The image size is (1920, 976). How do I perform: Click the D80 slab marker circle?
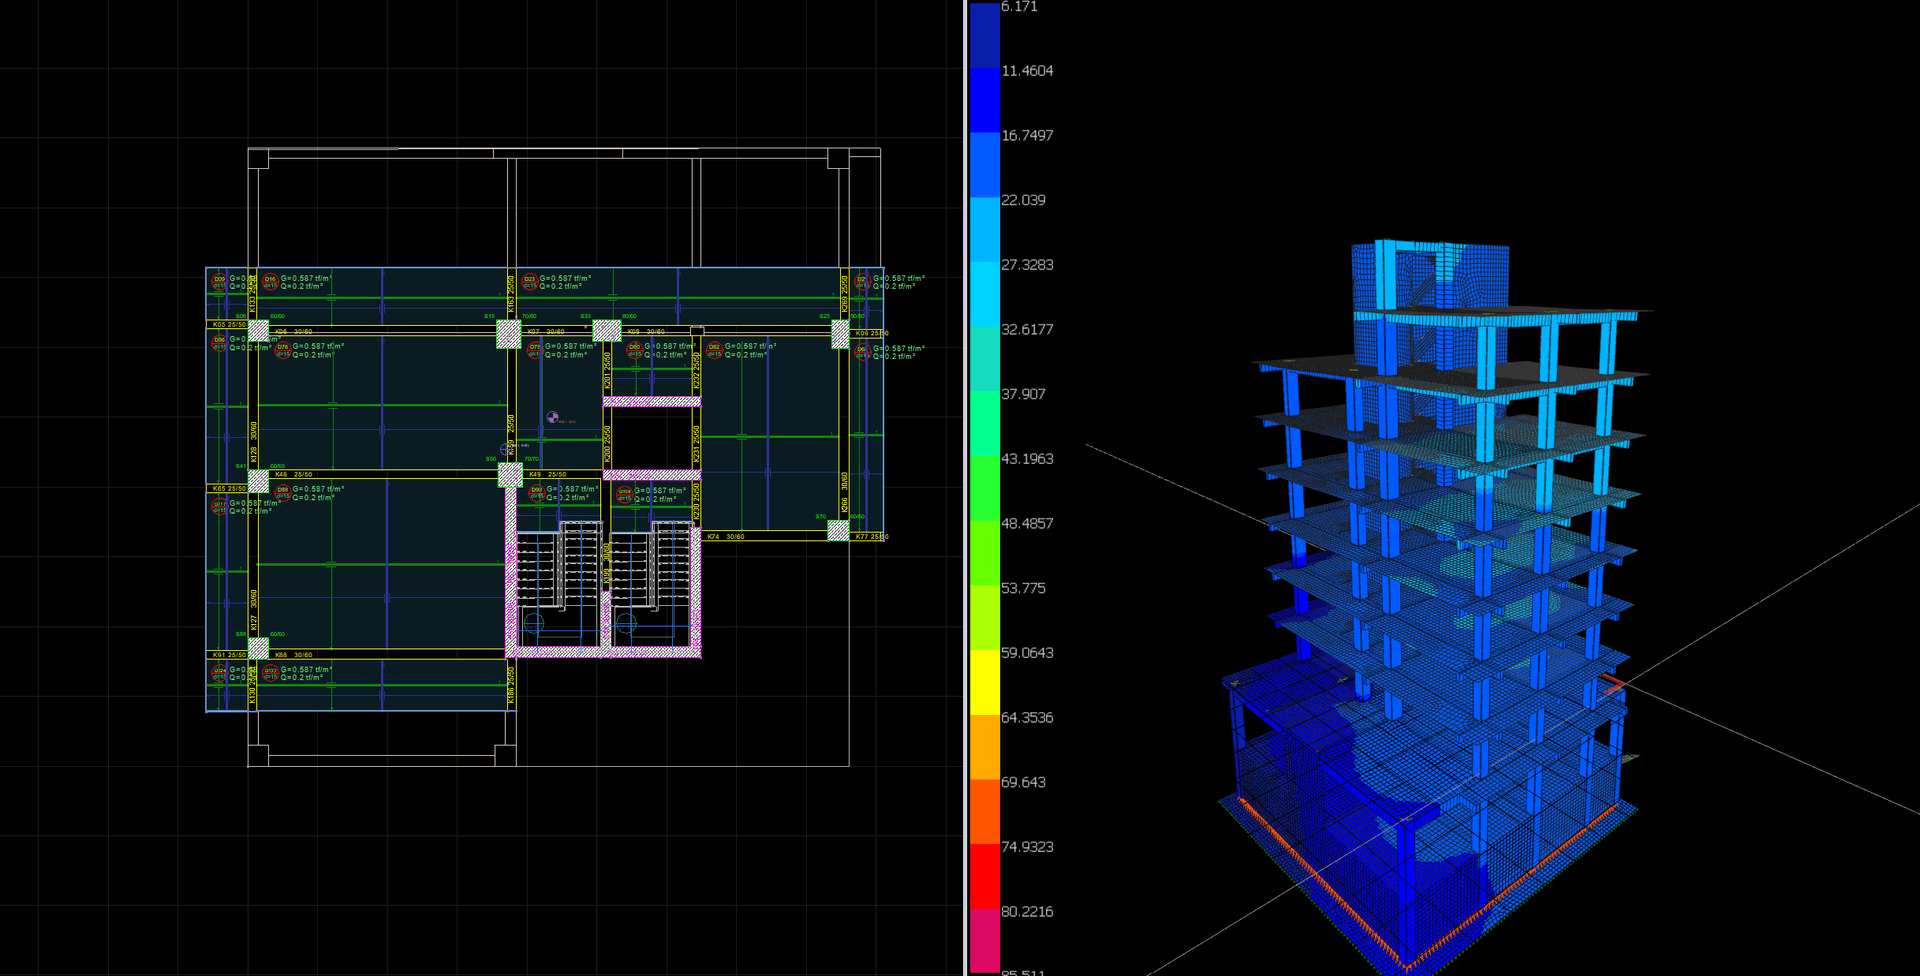[634, 350]
